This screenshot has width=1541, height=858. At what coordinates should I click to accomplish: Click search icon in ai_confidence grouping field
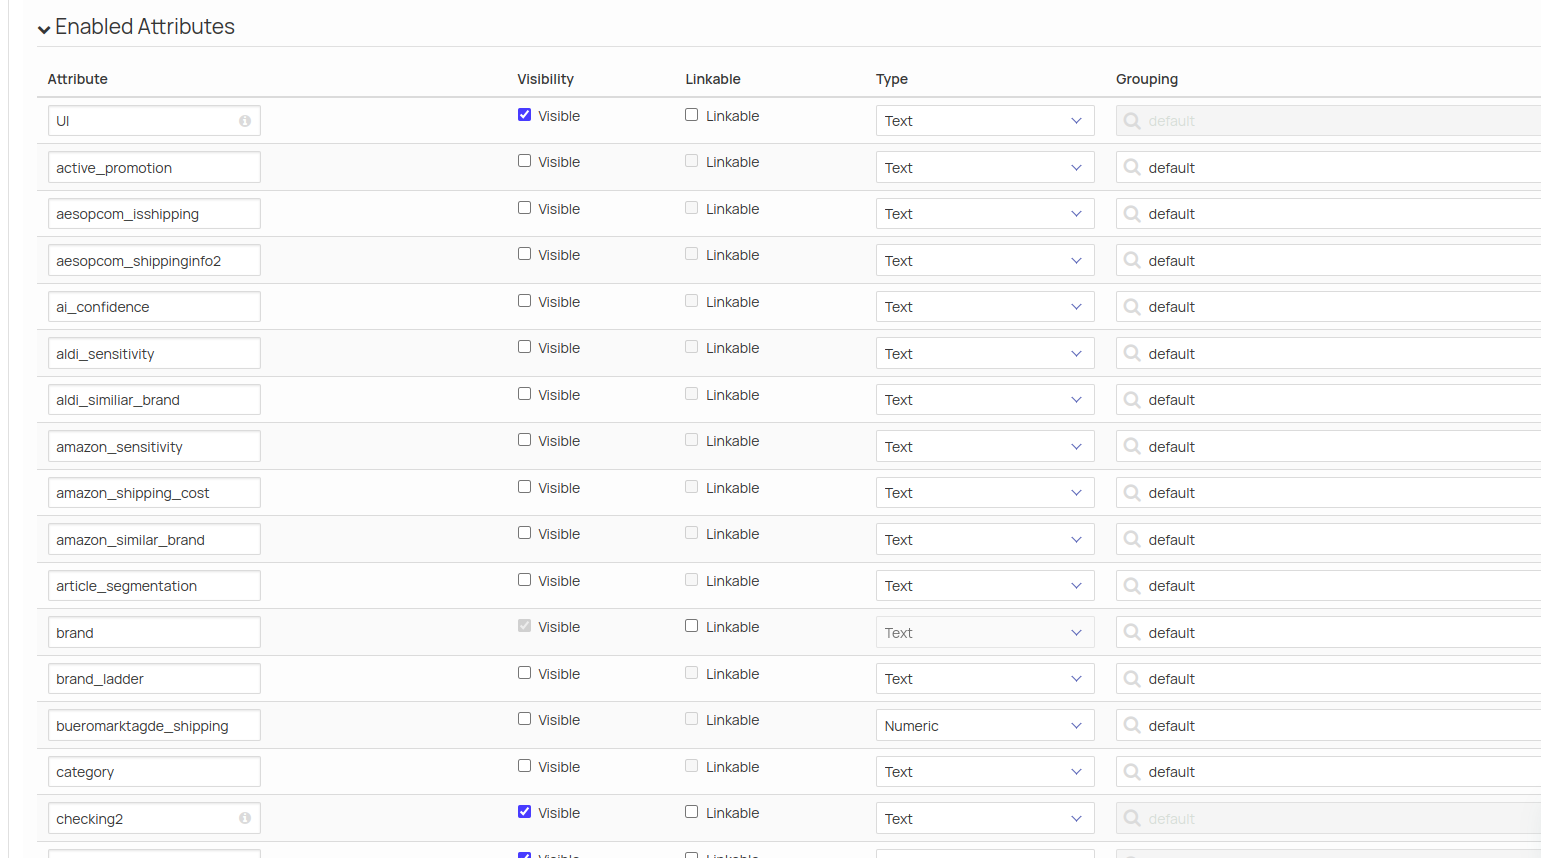tap(1132, 307)
